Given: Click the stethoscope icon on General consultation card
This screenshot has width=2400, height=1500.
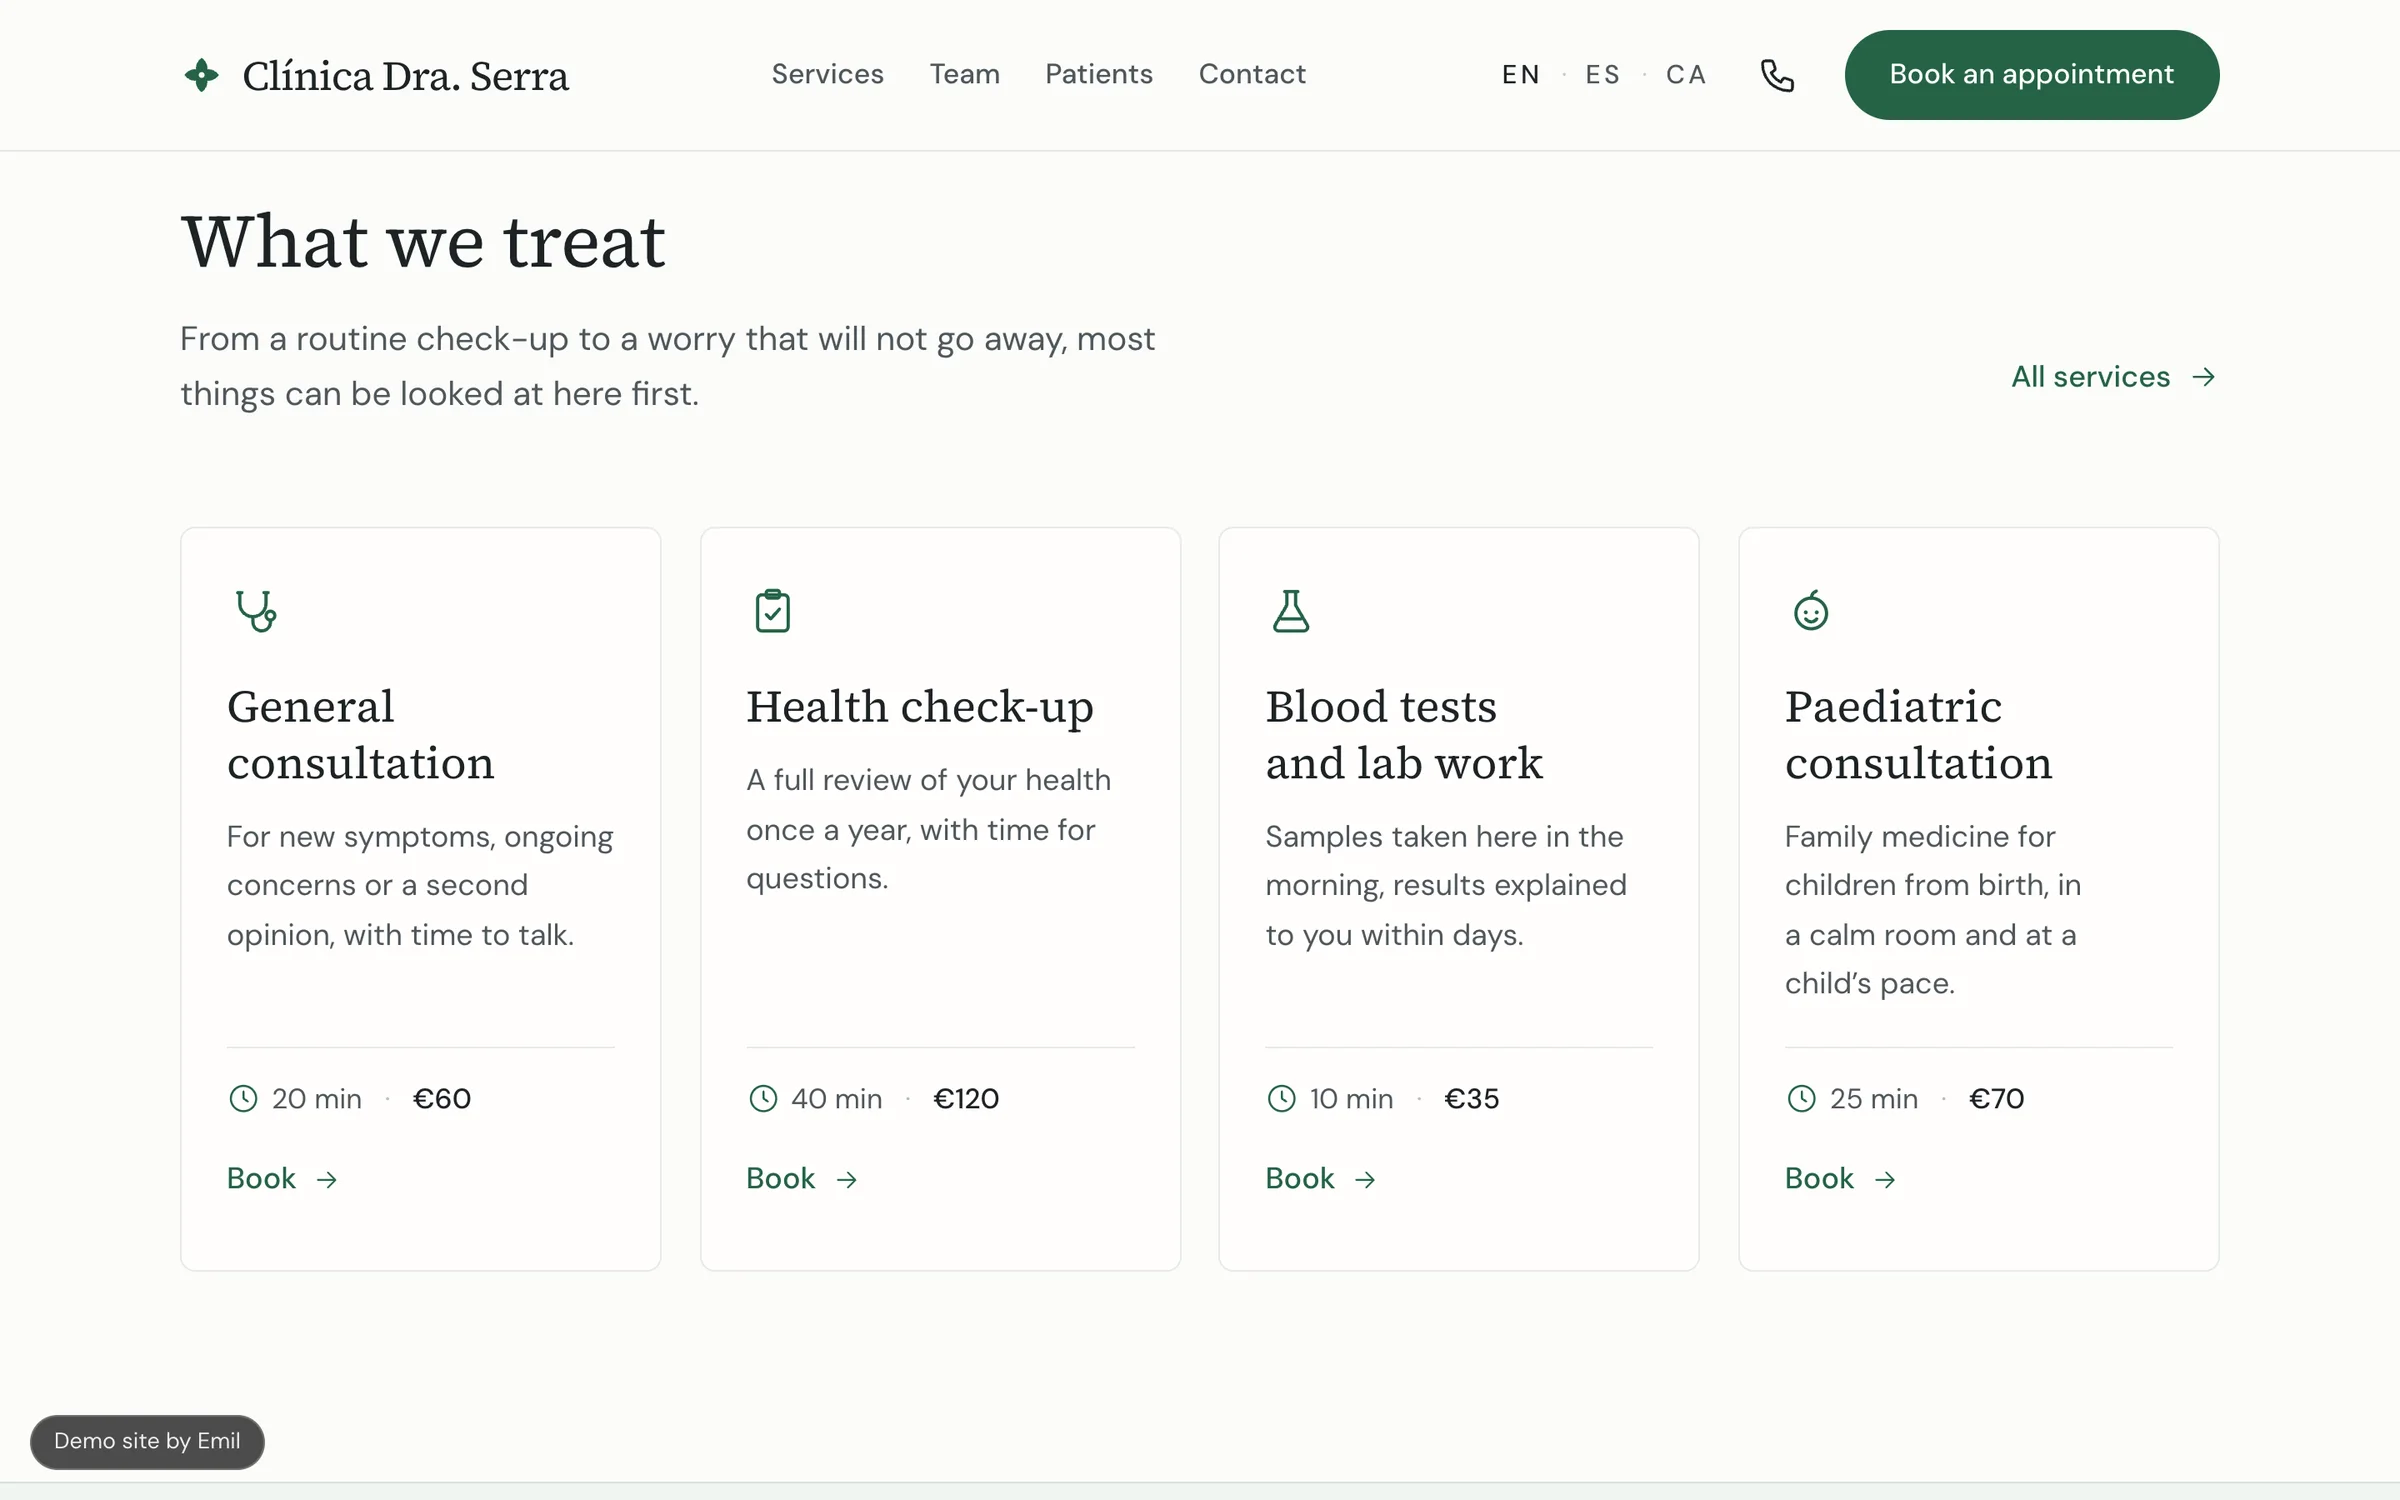Looking at the screenshot, I should pyautogui.click(x=256, y=611).
